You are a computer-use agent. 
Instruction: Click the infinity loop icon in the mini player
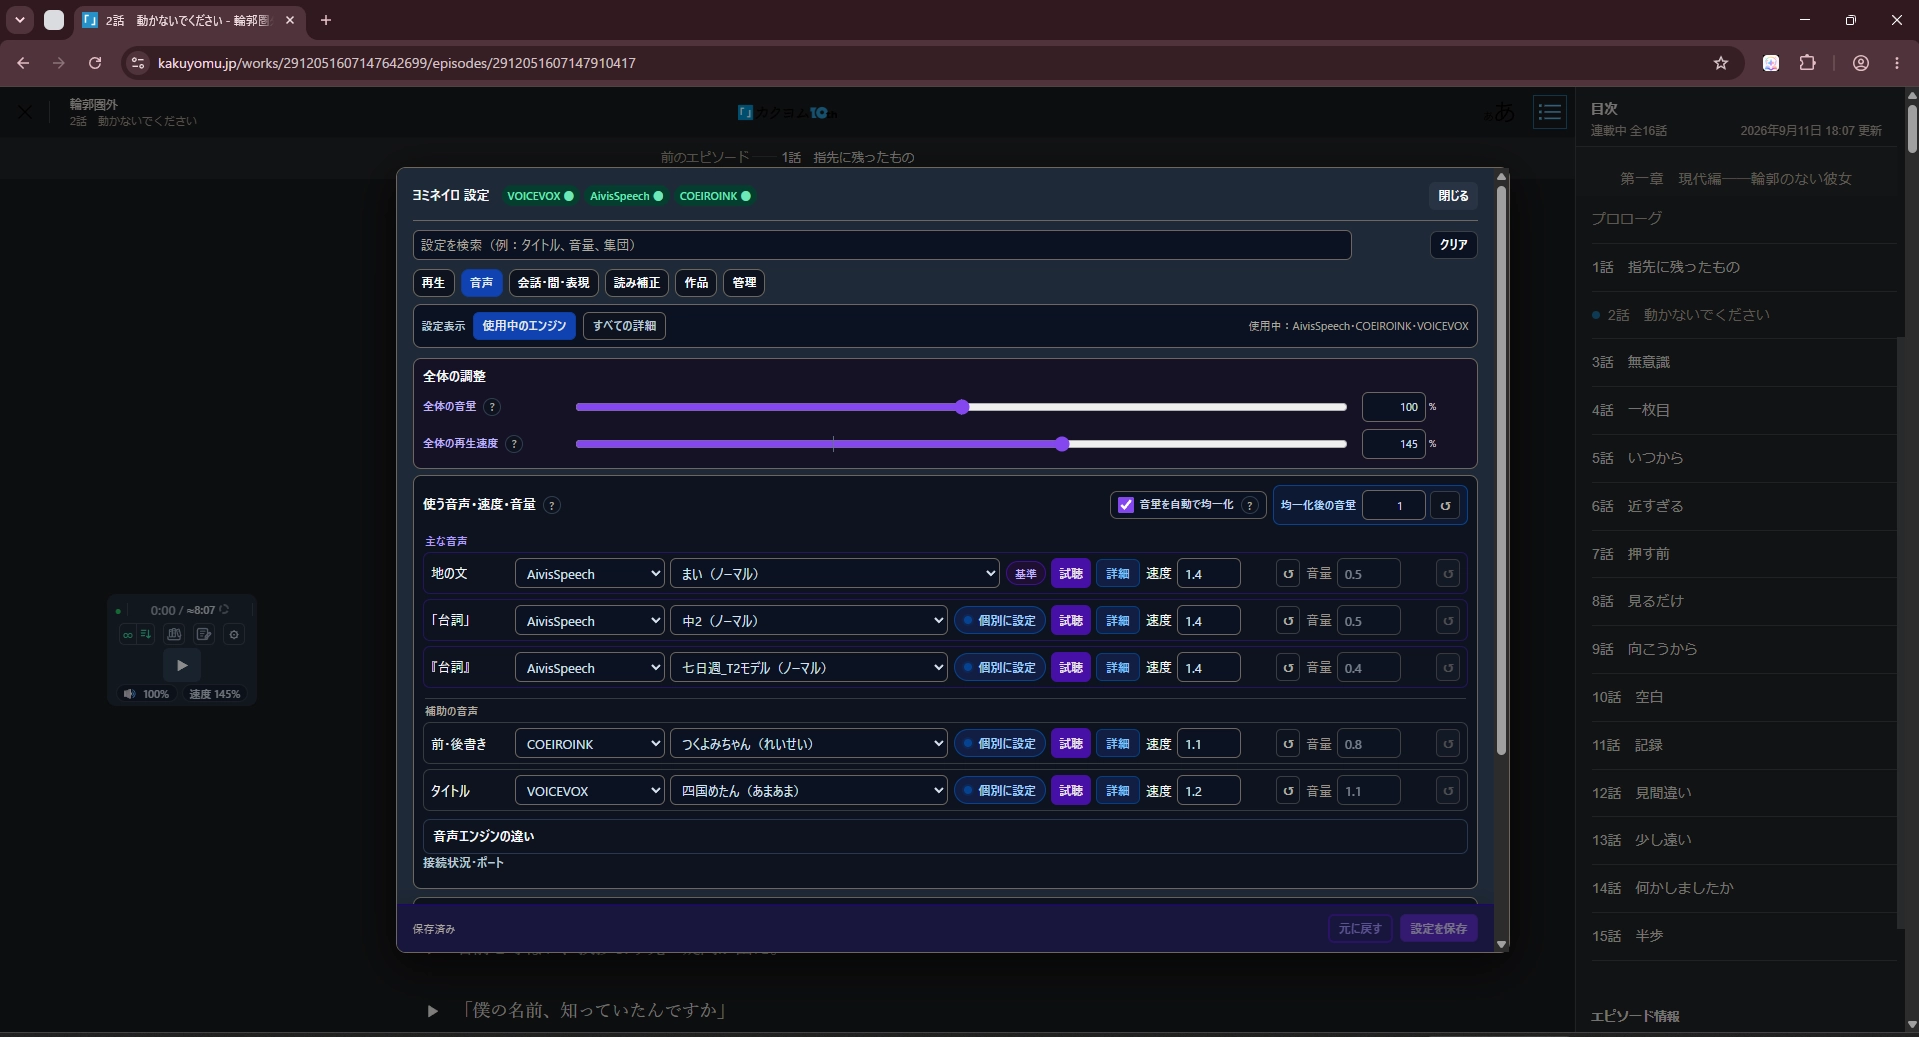pos(127,635)
